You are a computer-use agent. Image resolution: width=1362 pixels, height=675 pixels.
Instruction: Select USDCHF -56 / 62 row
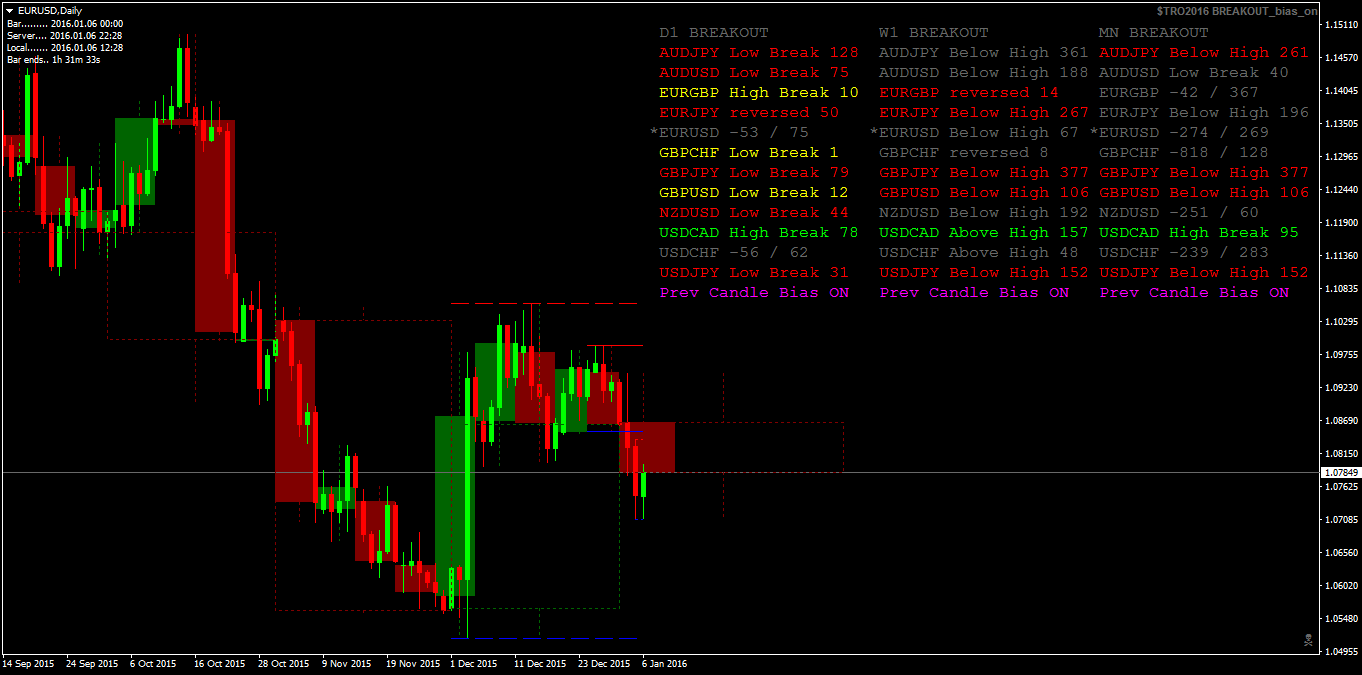click(x=734, y=253)
